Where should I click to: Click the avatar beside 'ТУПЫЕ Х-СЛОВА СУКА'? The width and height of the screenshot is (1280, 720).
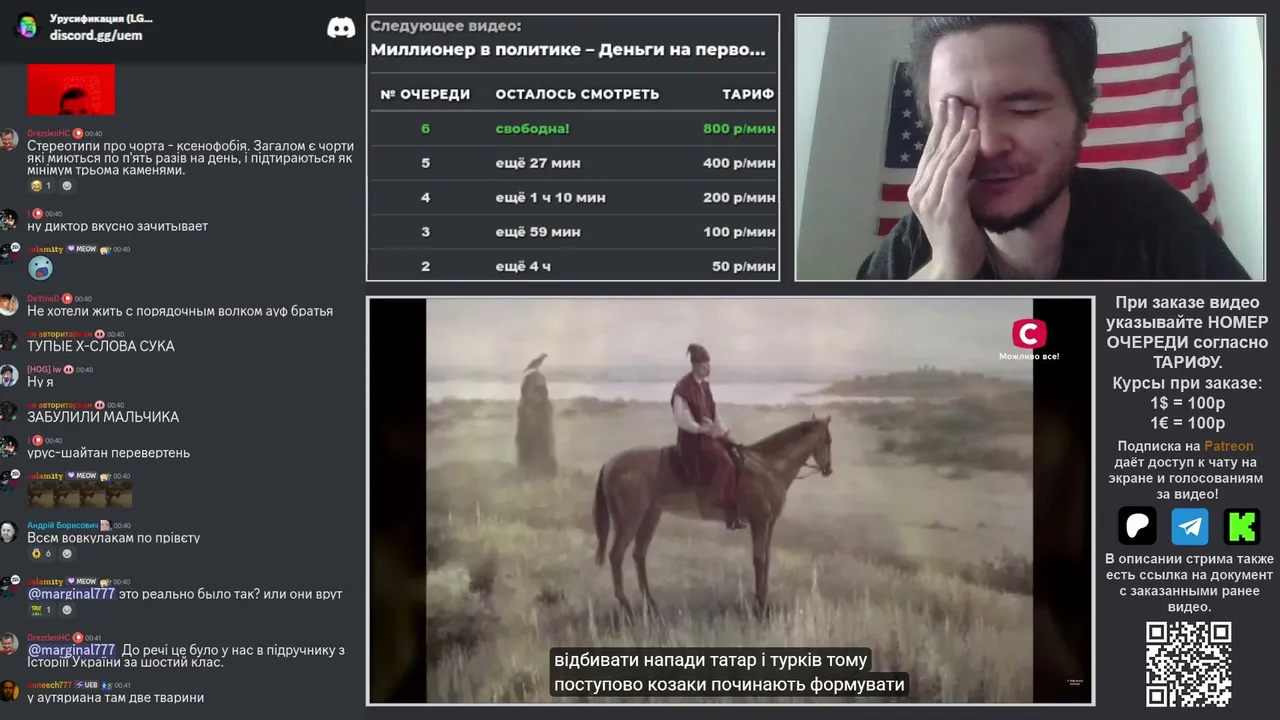coord(9,340)
